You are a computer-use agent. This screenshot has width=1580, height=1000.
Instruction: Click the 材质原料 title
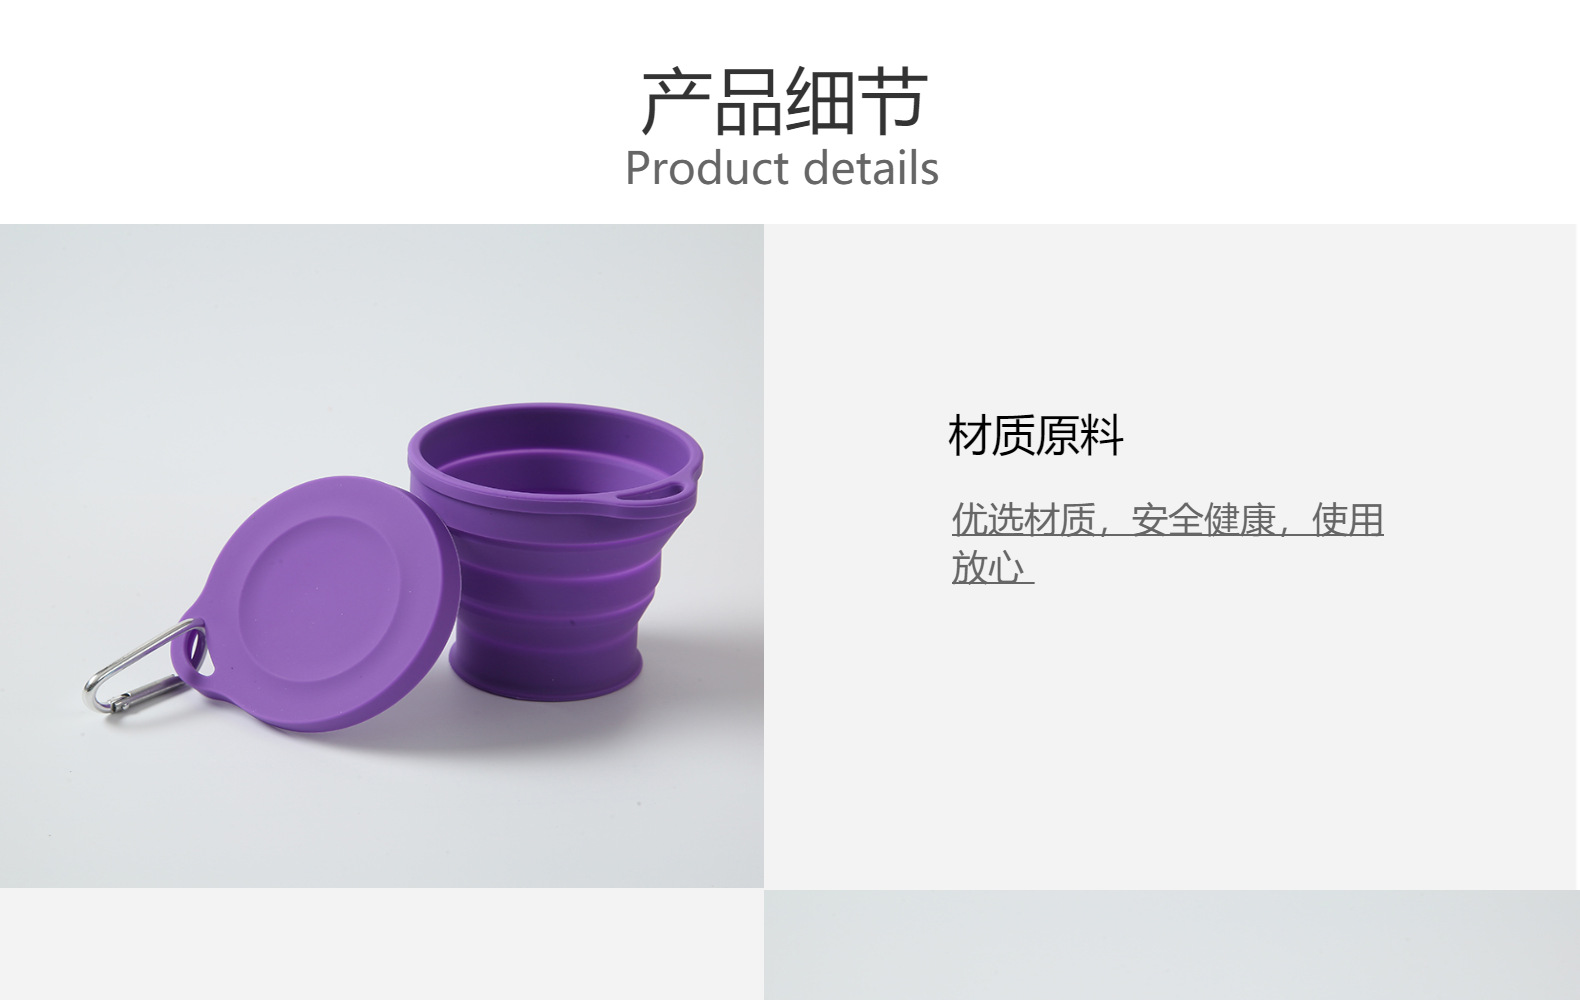click(1036, 436)
